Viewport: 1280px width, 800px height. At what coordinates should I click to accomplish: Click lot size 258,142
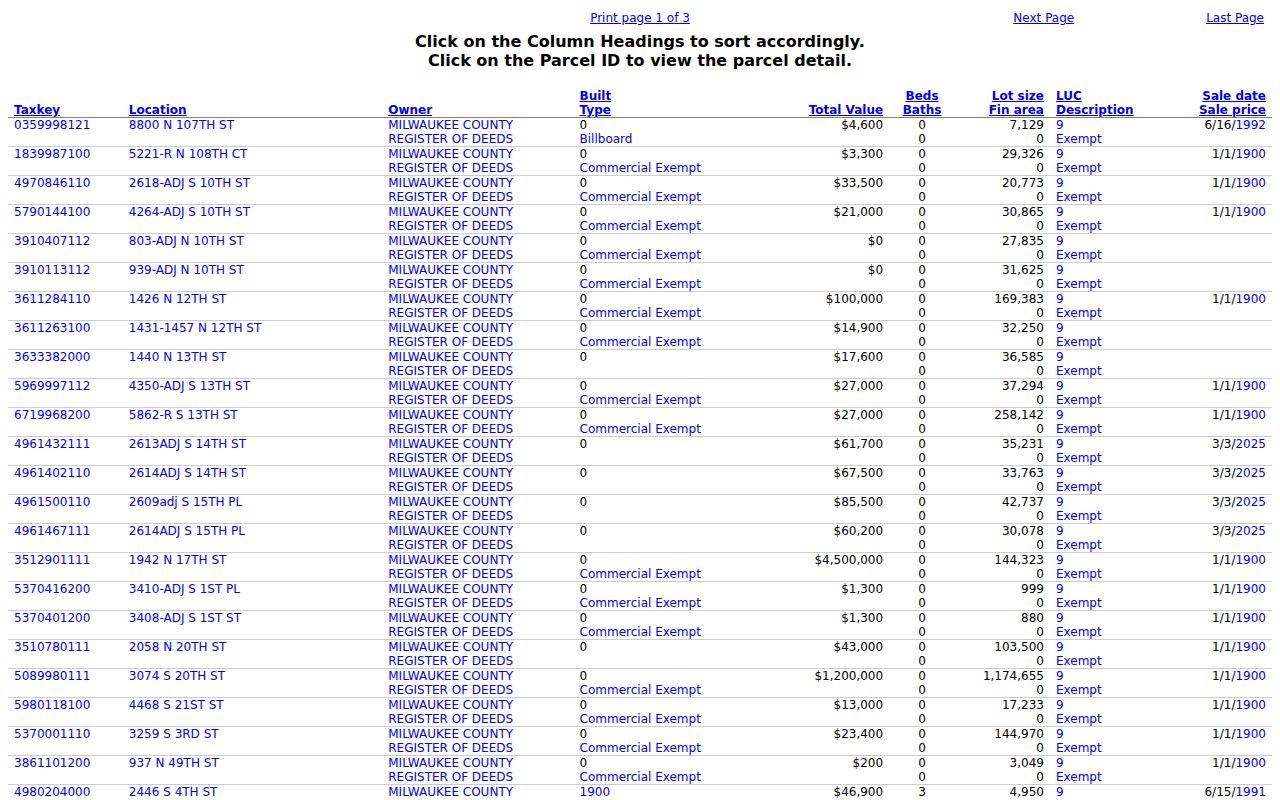(1018, 415)
